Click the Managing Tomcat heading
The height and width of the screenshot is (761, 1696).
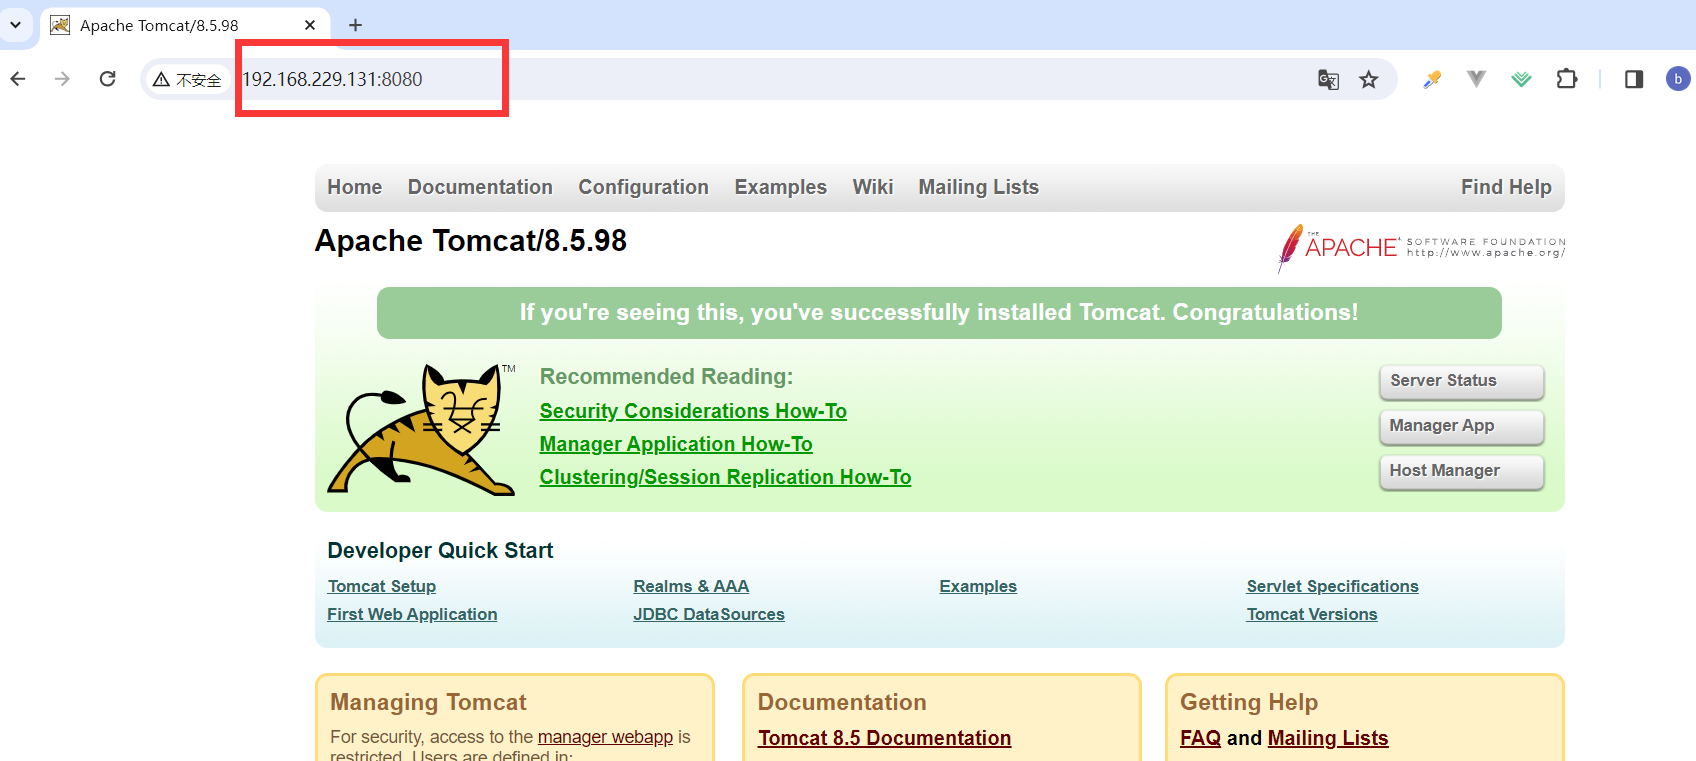(x=428, y=702)
